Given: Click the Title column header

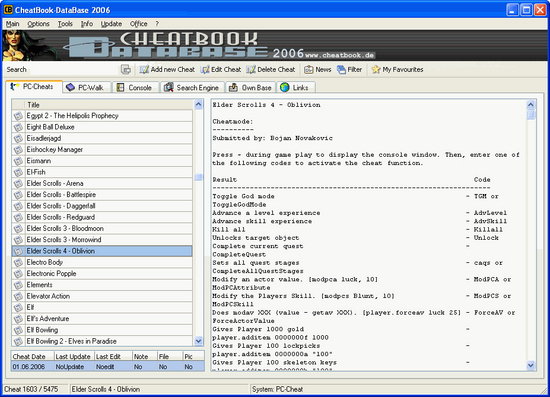Looking at the screenshot, I should (109, 105).
